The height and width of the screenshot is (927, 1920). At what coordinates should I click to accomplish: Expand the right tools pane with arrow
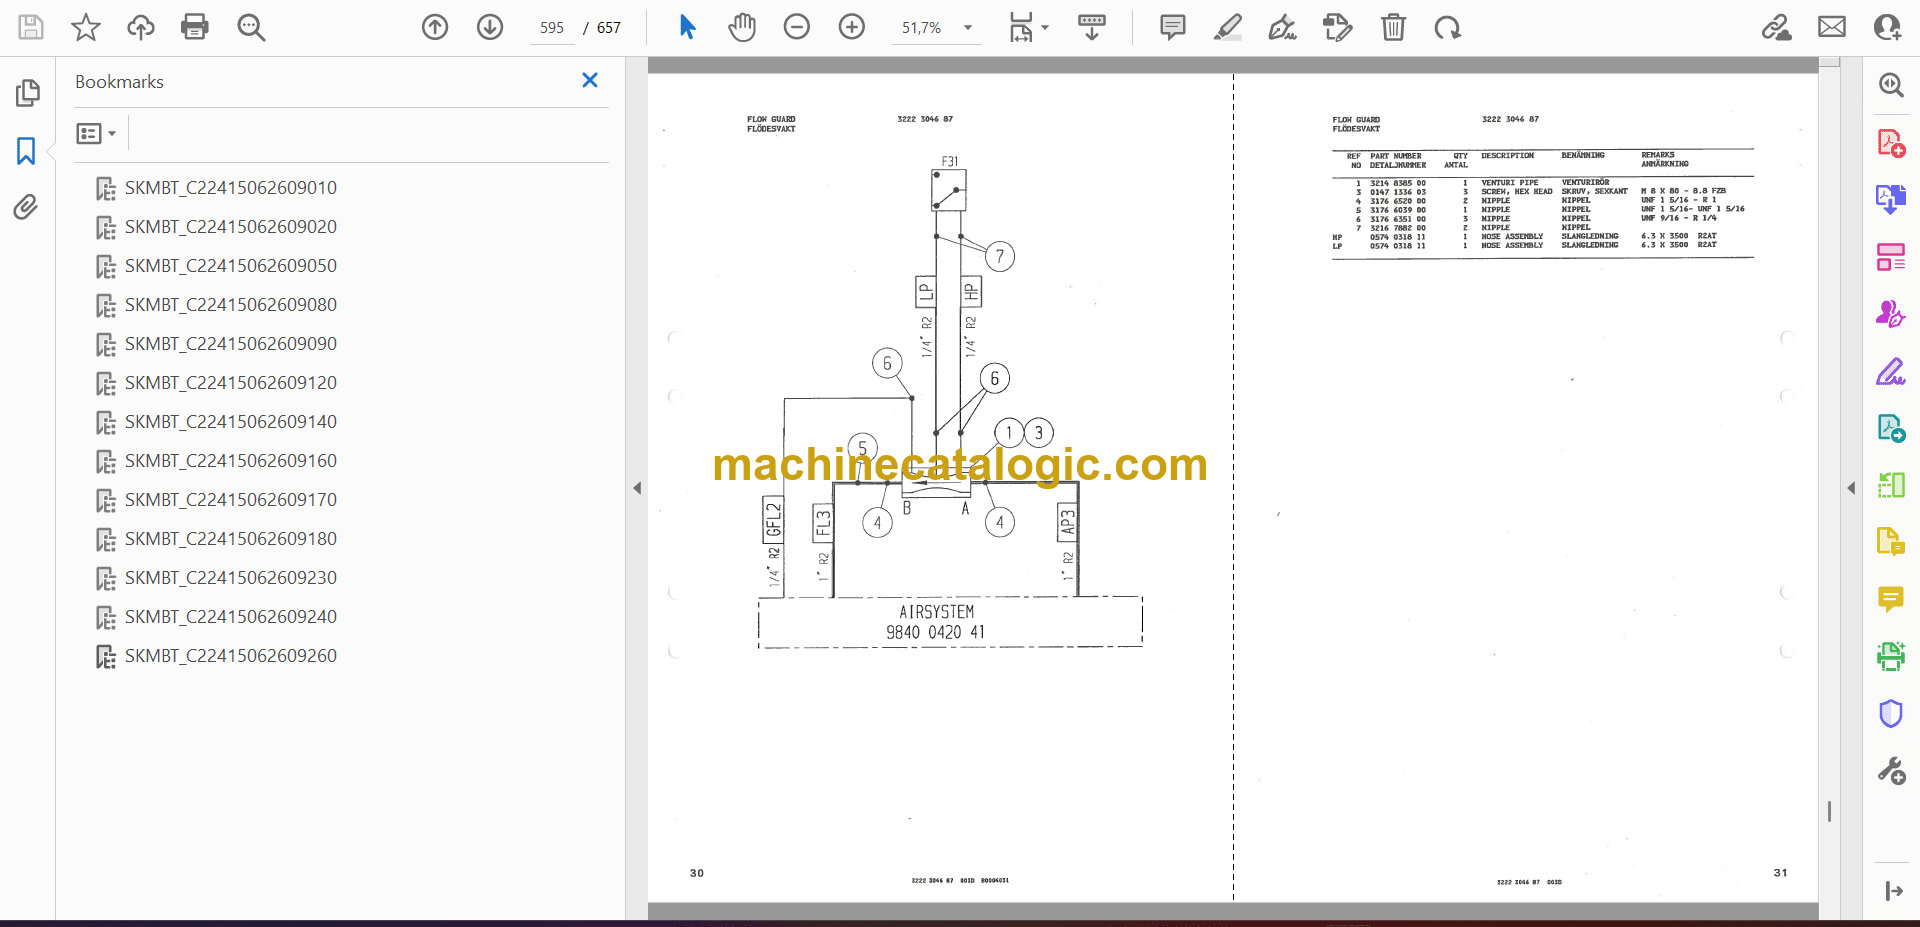(1893, 891)
